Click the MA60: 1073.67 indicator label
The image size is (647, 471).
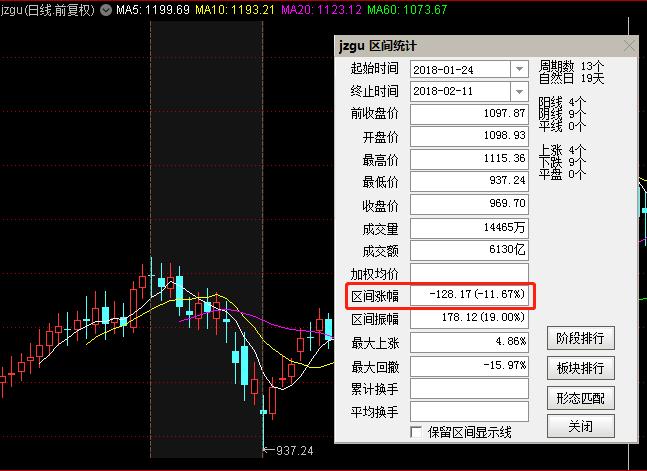407,9
